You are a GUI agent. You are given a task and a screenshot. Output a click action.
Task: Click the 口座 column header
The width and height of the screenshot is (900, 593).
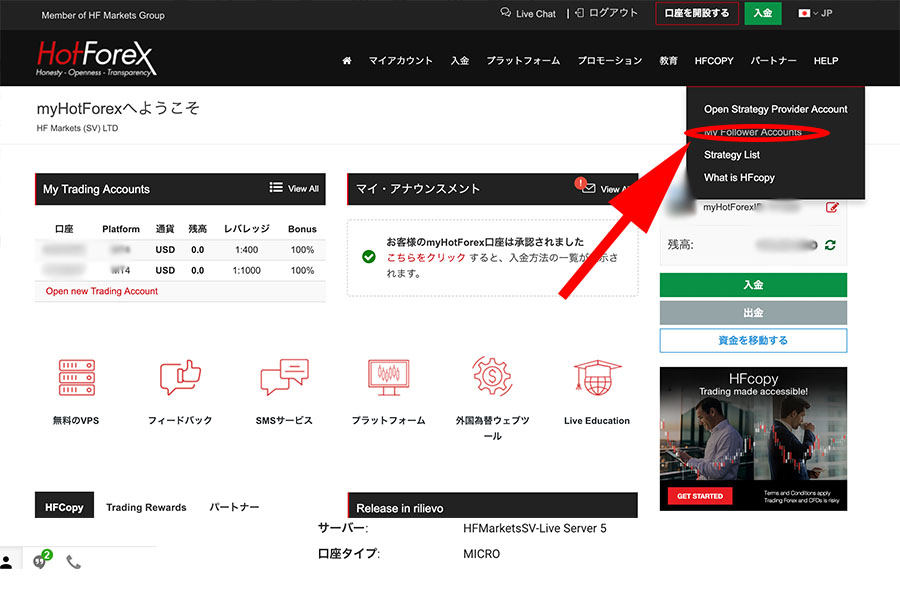click(64, 229)
